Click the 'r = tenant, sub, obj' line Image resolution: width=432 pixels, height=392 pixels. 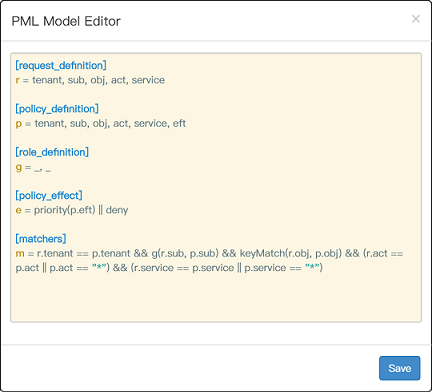click(90, 80)
